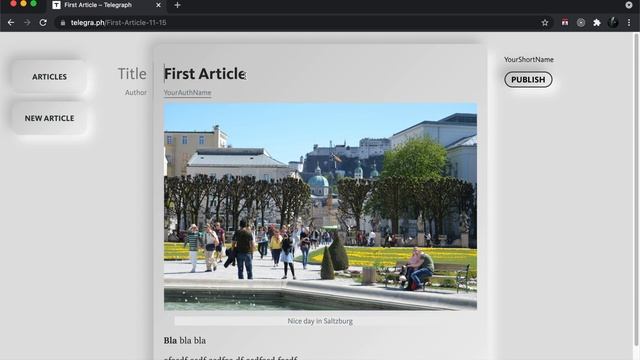640x360 pixels.
Task: Click the Telegraph favicon in the tab
Action: pyautogui.click(x=56, y=5)
